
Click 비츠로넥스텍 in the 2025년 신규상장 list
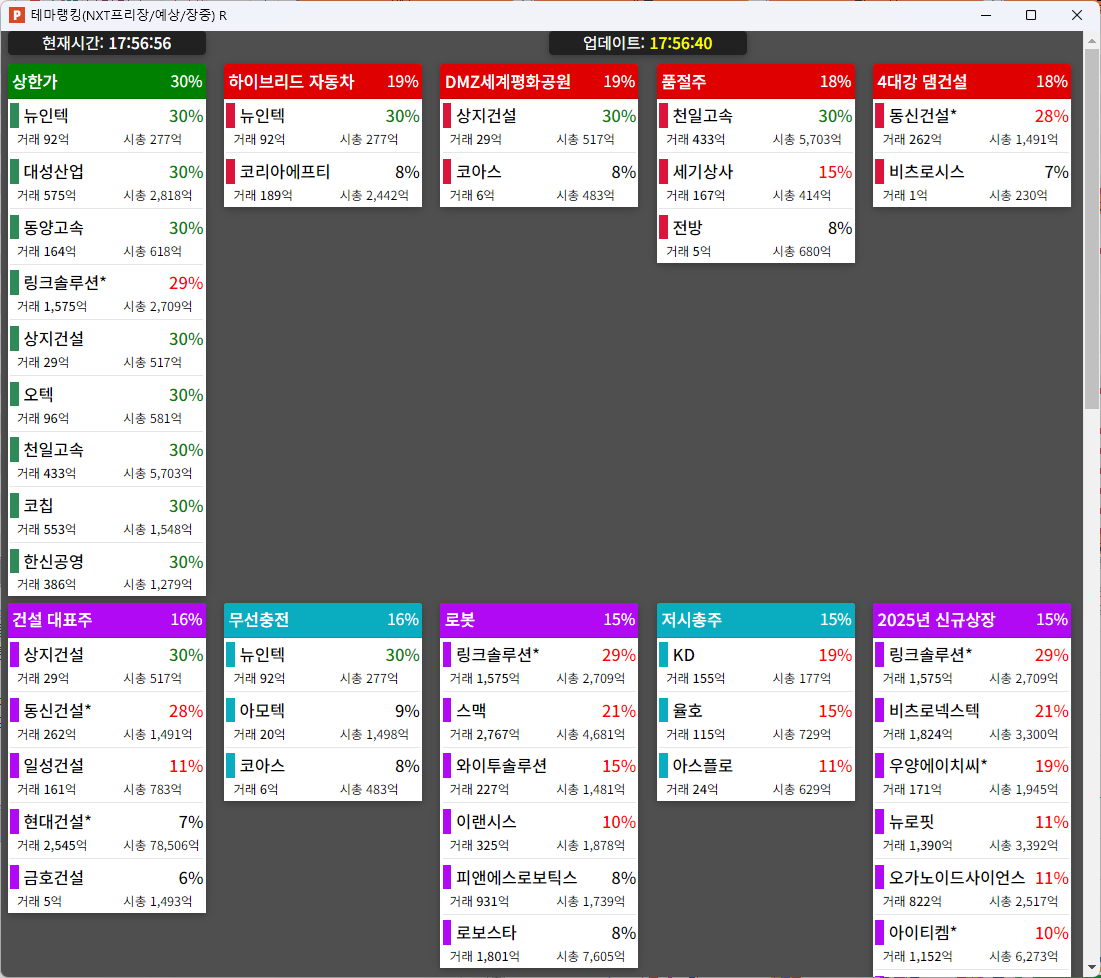point(934,711)
